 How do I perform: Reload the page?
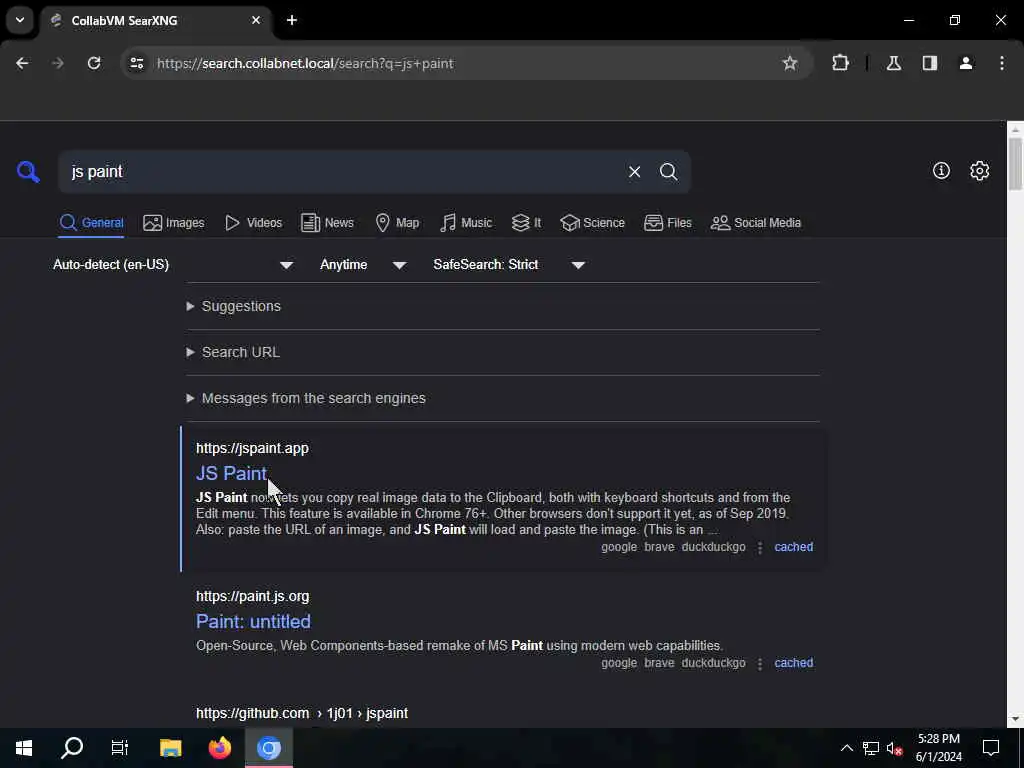coord(94,63)
